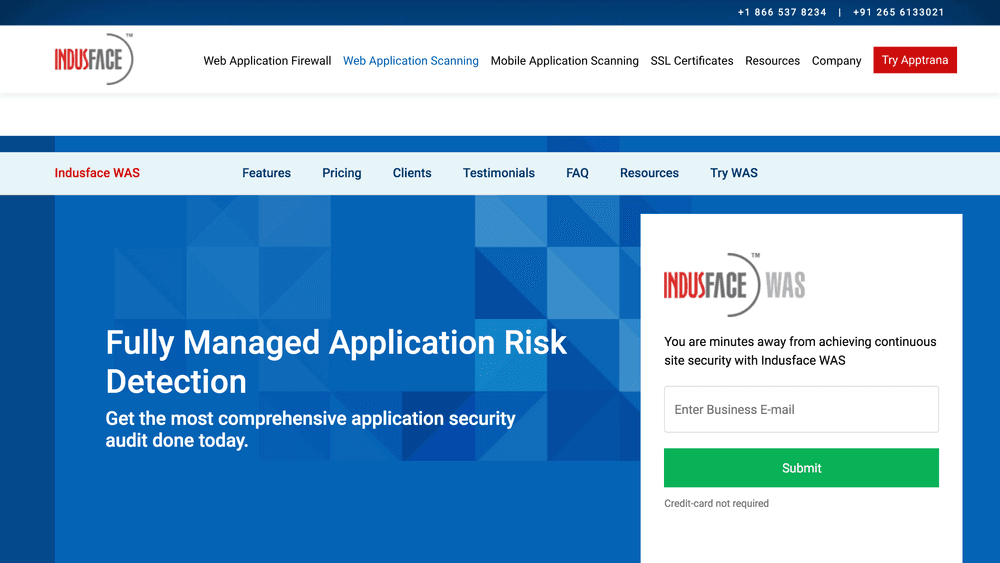The width and height of the screenshot is (1000, 563).
Task: Focus the Enter Business E-mail field
Action: click(801, 409)
